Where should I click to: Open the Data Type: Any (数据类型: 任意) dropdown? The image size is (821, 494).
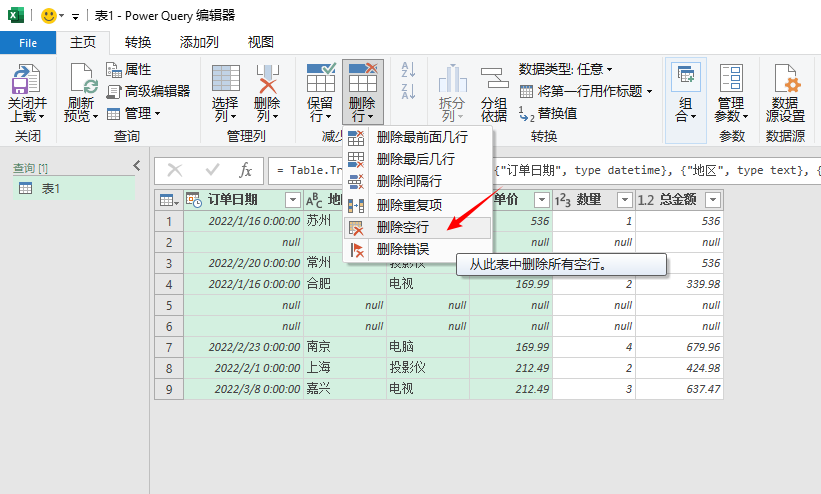click(565, 69)
